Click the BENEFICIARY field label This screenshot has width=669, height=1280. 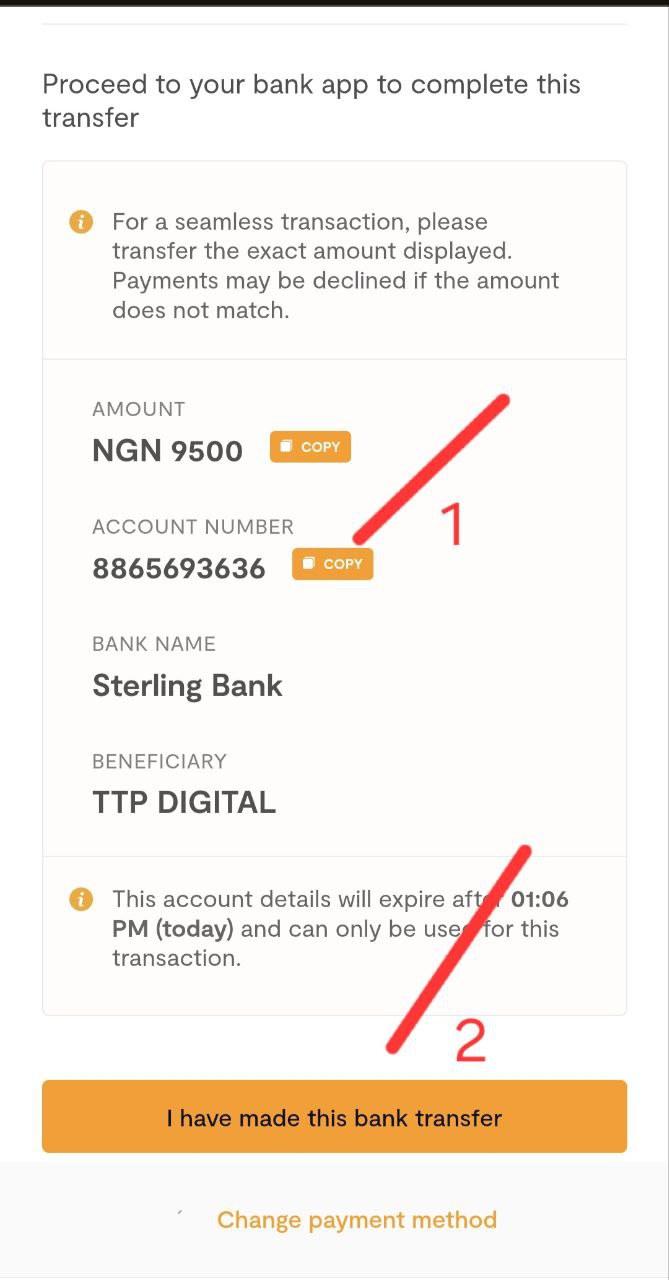point(159,761)
